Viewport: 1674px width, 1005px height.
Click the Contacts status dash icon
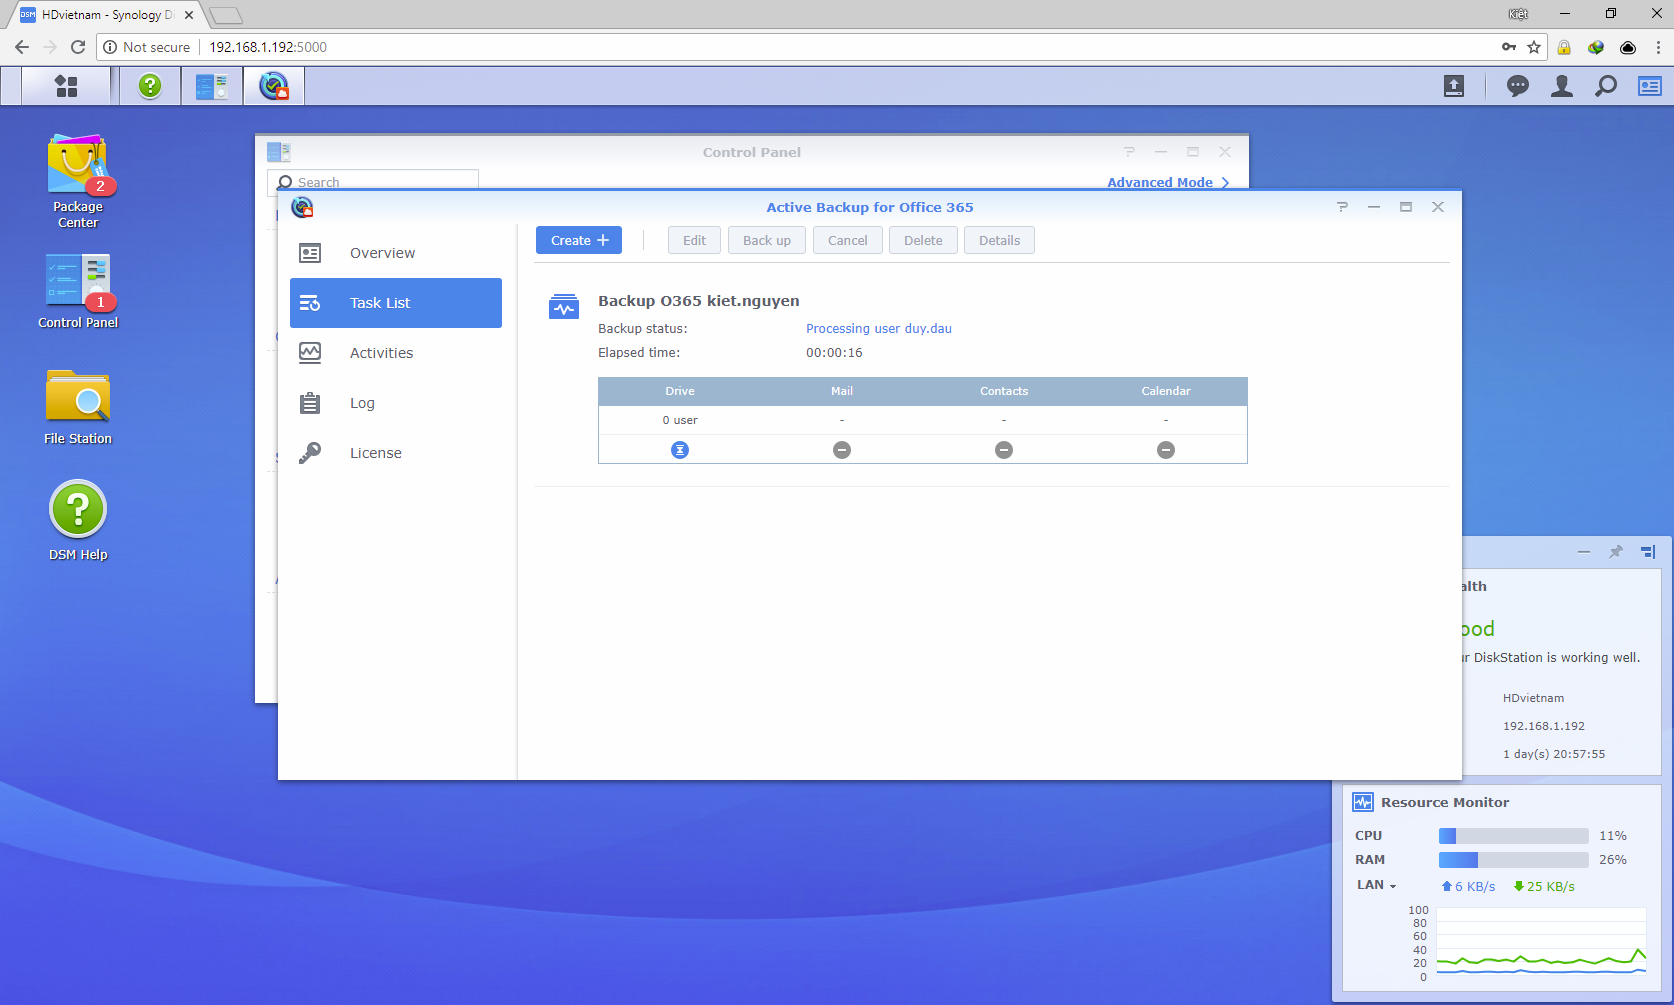pos(1004,450)
